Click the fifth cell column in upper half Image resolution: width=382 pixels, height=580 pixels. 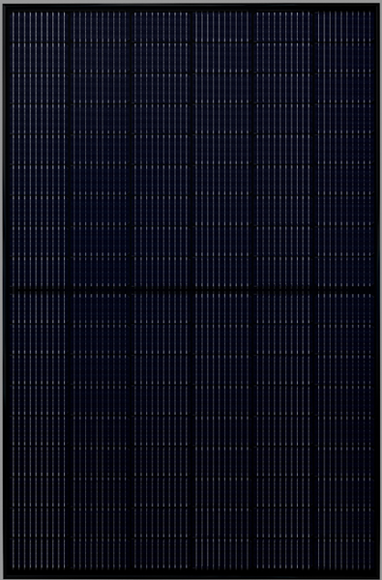pos(283,149)
